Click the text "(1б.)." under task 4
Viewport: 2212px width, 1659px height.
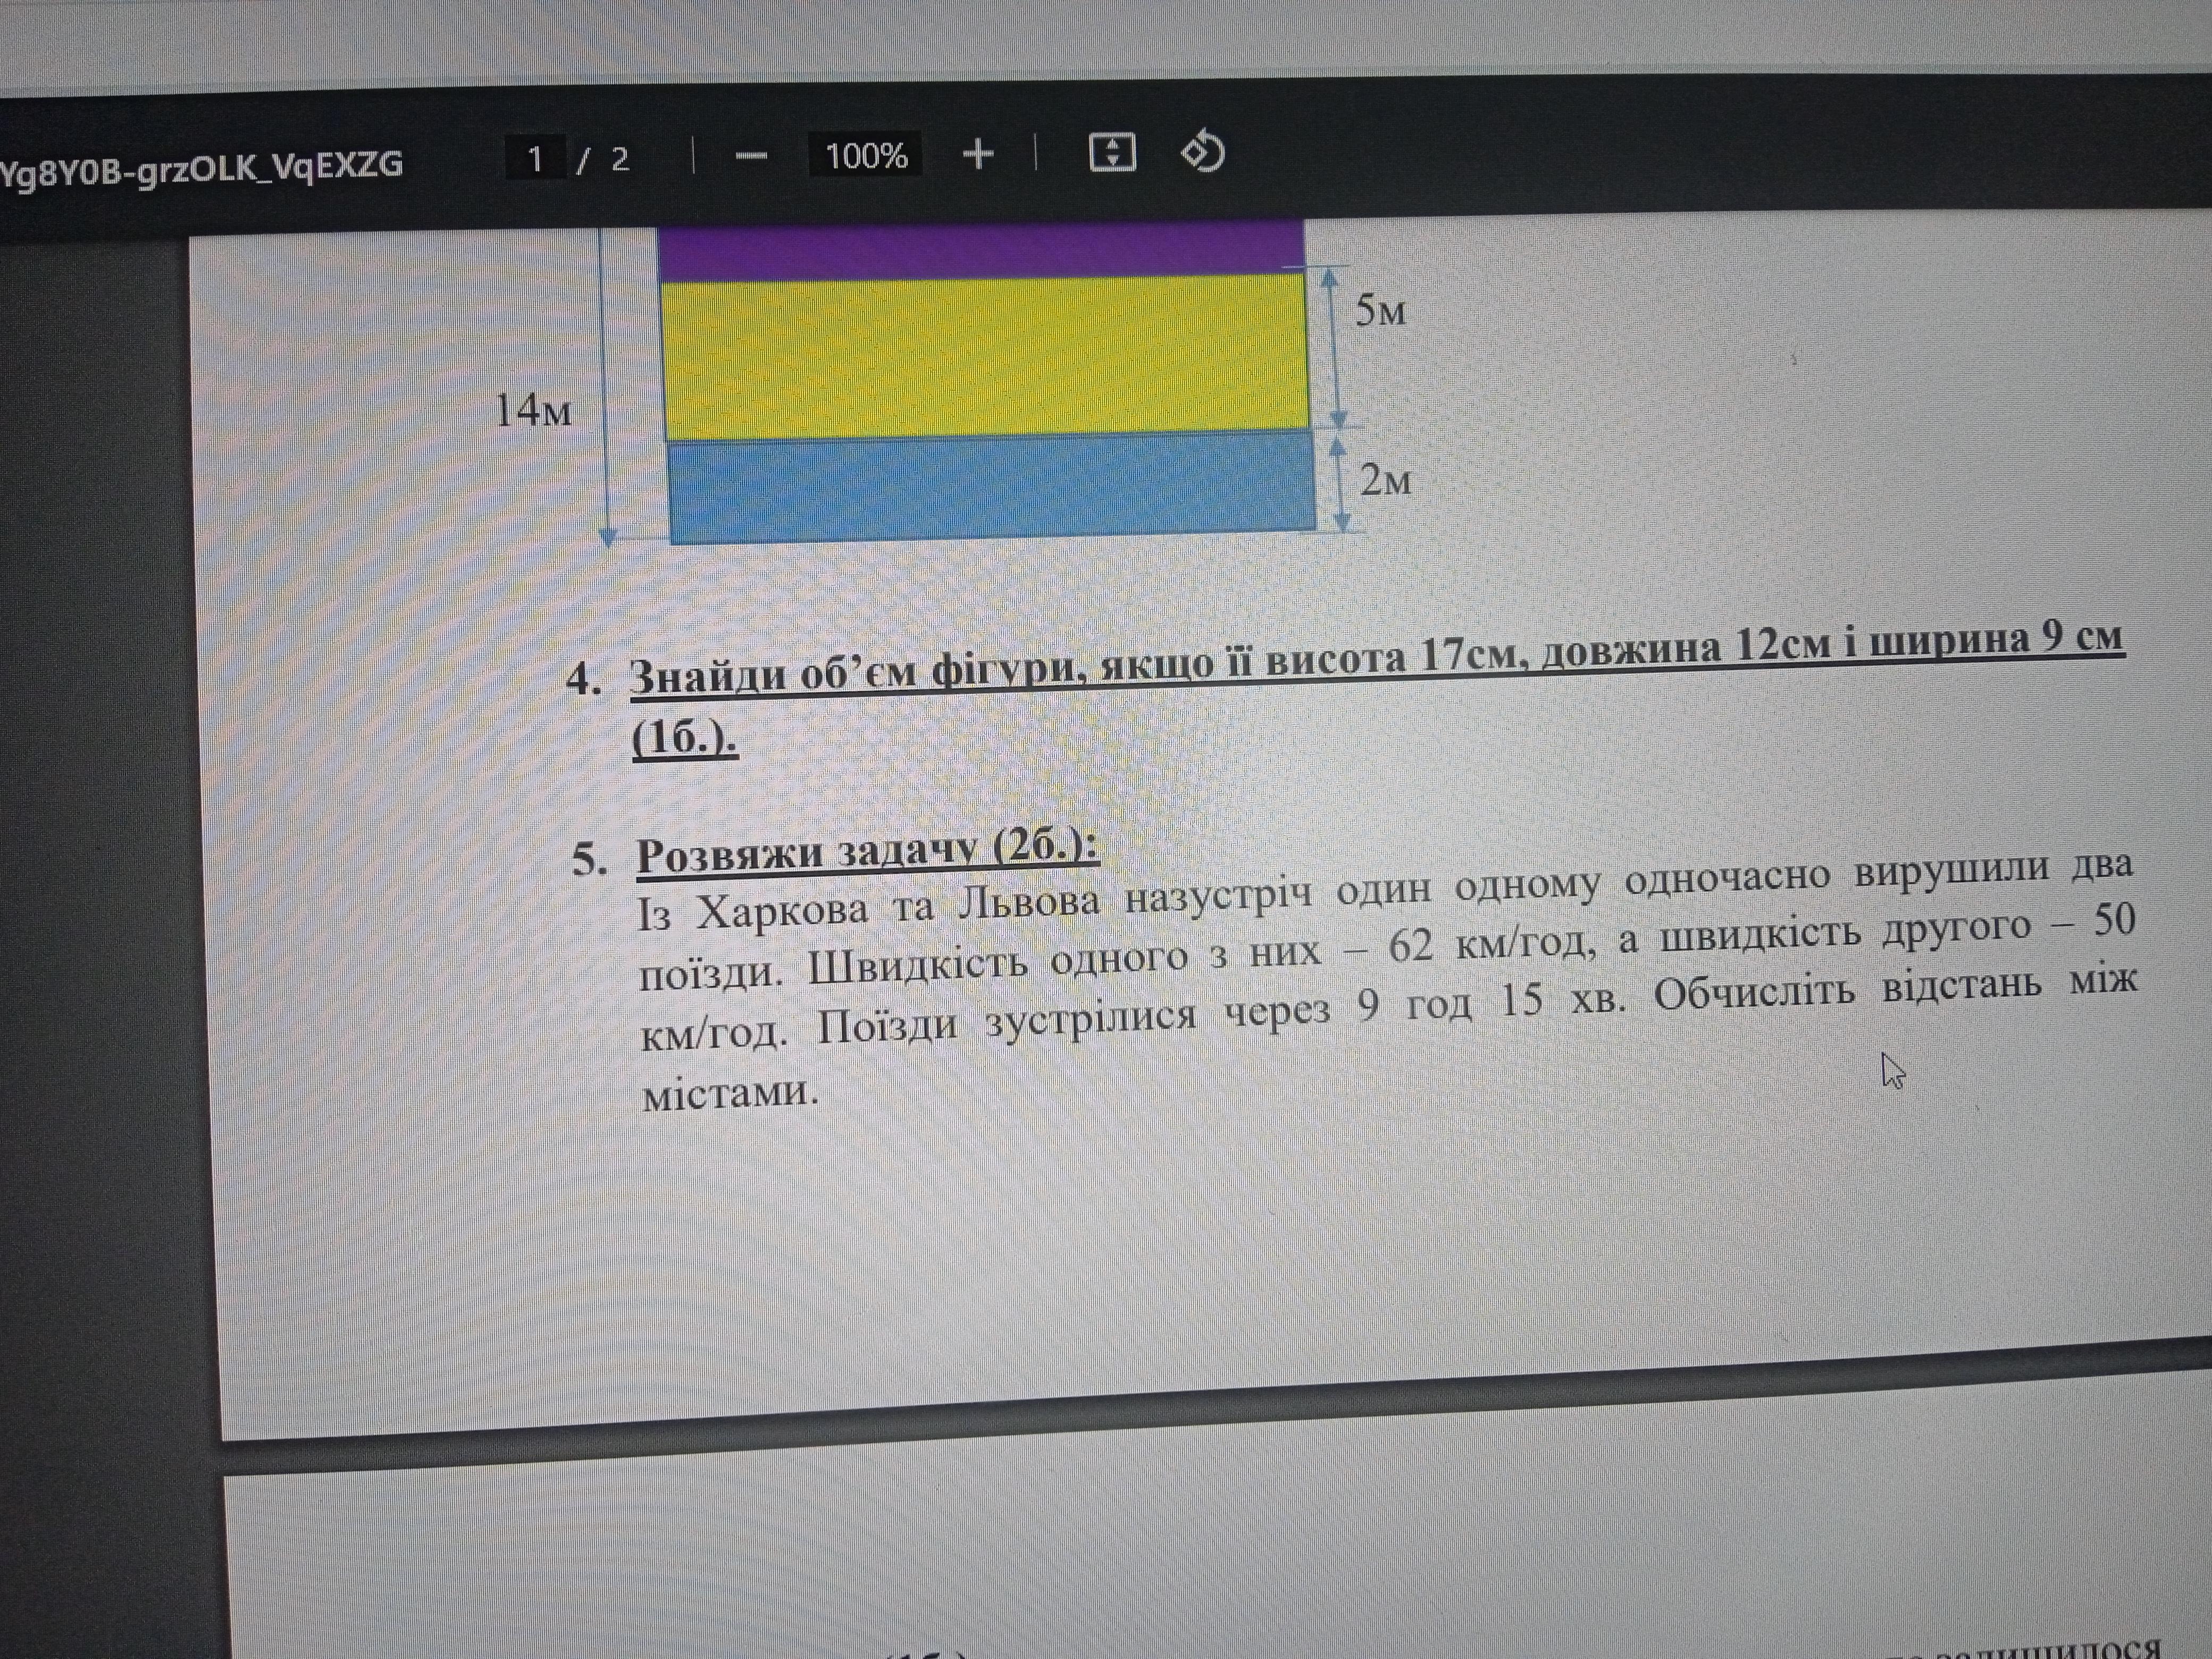(x=685, y=738)
